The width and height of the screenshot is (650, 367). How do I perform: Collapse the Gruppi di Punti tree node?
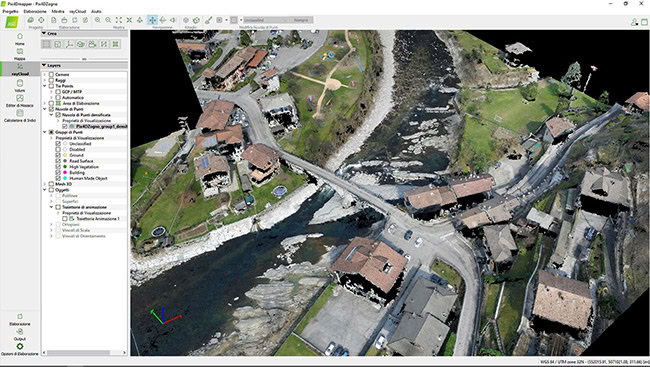[x=45, y=132]
